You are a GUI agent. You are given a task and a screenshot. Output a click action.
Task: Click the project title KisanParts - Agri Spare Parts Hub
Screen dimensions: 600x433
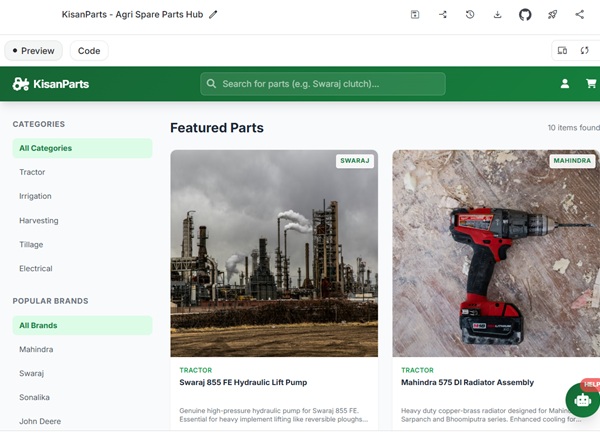click(132, 15)
